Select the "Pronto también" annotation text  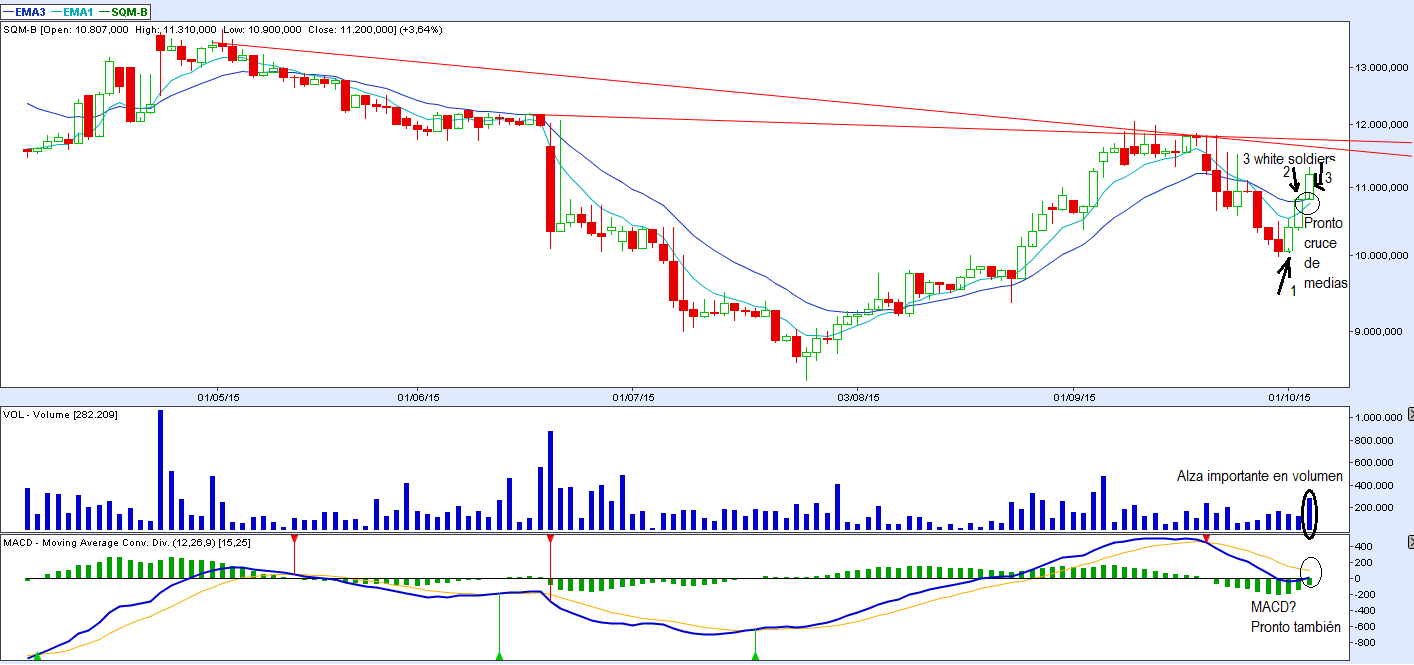1294,627
